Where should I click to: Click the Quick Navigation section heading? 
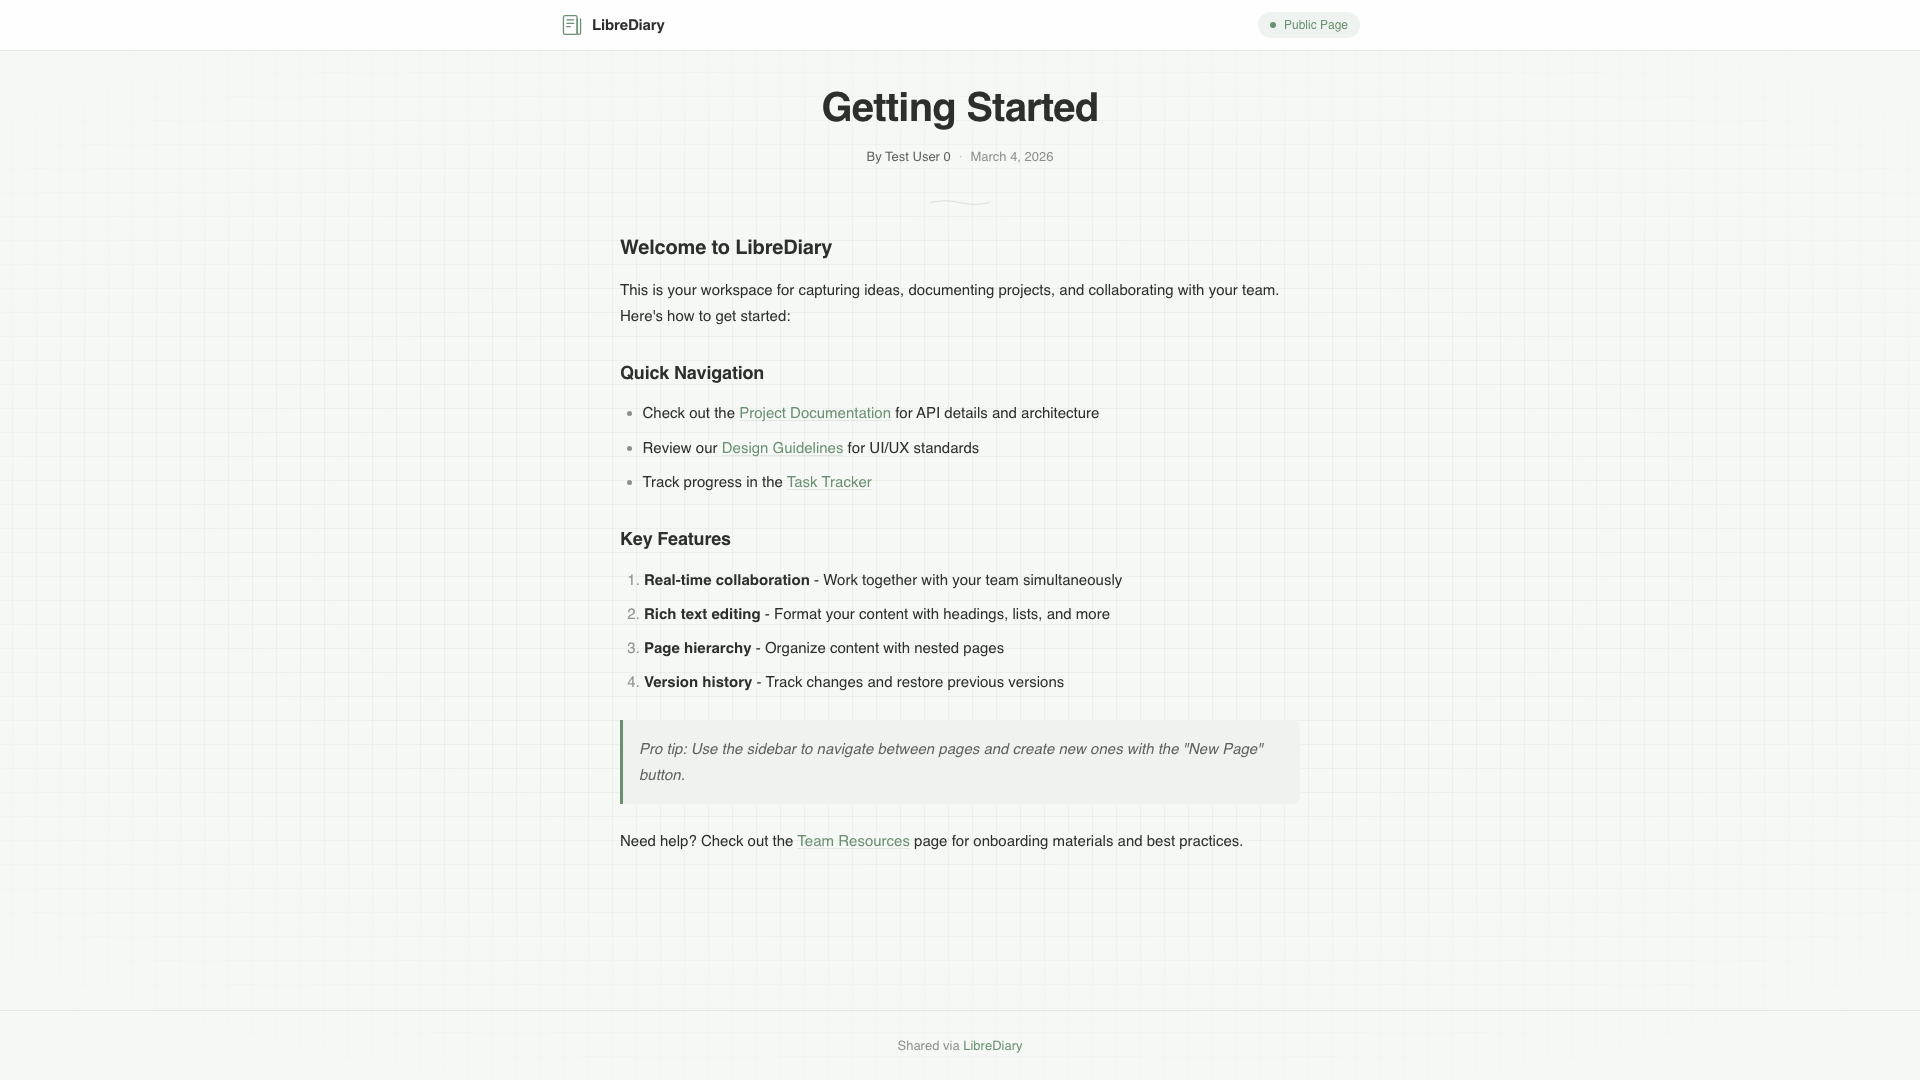(x=691, y=373)
